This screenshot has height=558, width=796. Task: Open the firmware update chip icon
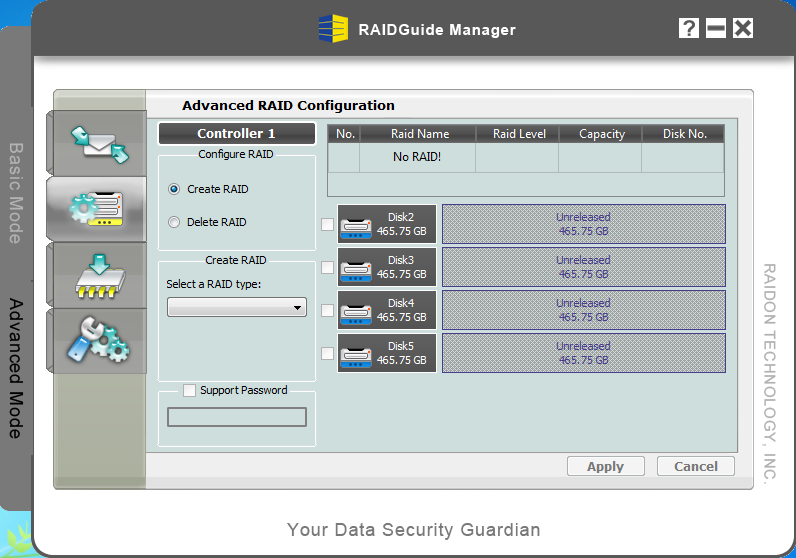(x=98, y=274)
